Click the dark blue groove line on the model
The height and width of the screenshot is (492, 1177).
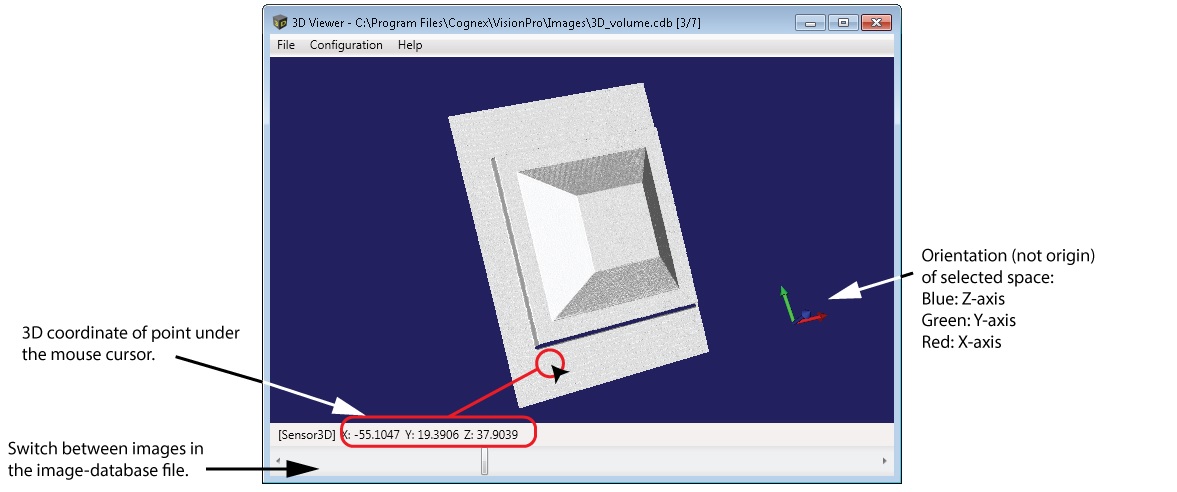point(615,327)
